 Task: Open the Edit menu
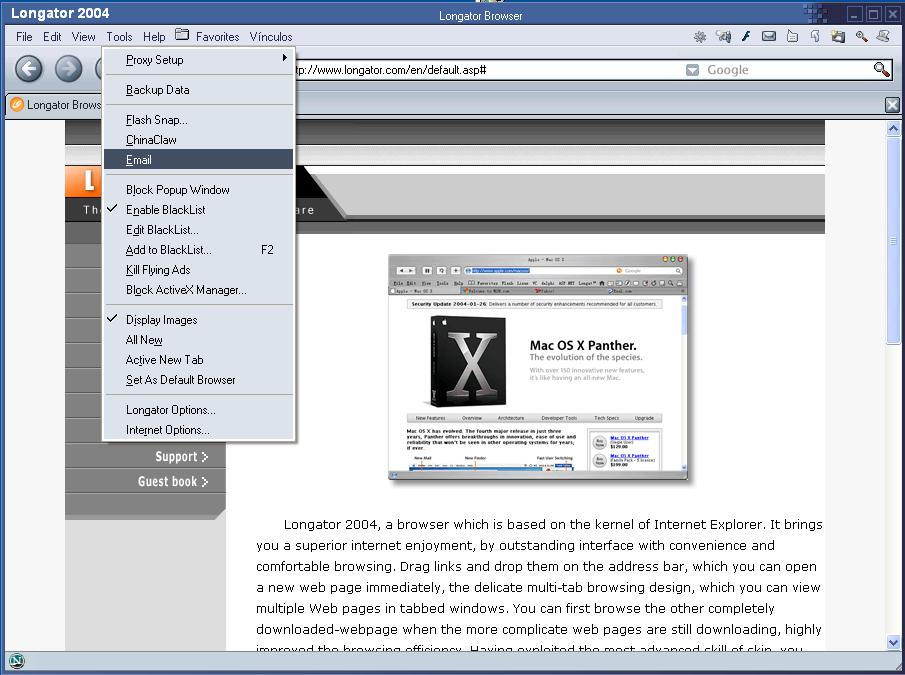click(52, 37)
